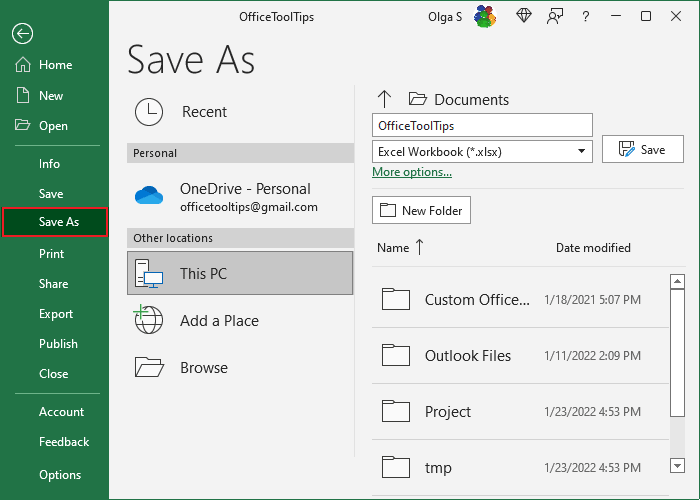The image size is (700, 500).
Task: Click the 1/11/2022 2:09 PM date
Action: (592, 355)
